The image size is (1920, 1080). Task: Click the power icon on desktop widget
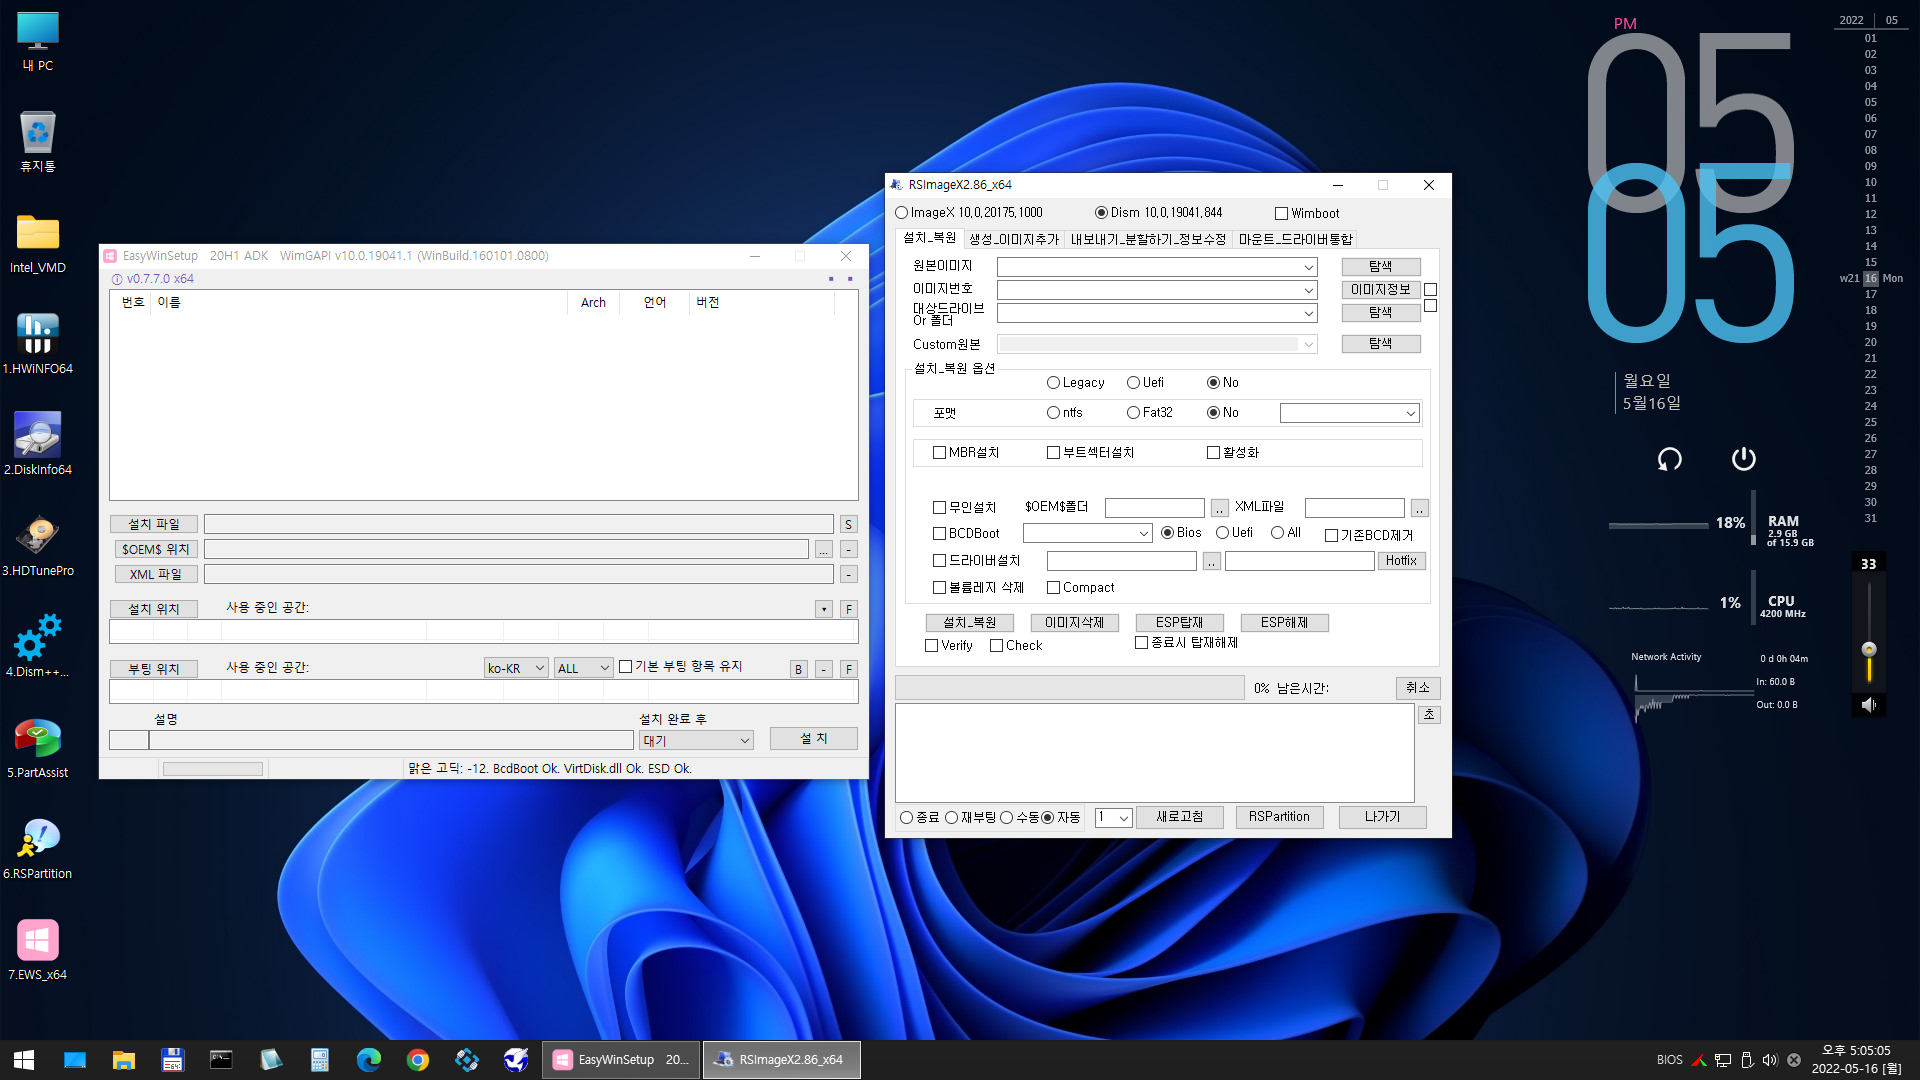coord(1743,459)
